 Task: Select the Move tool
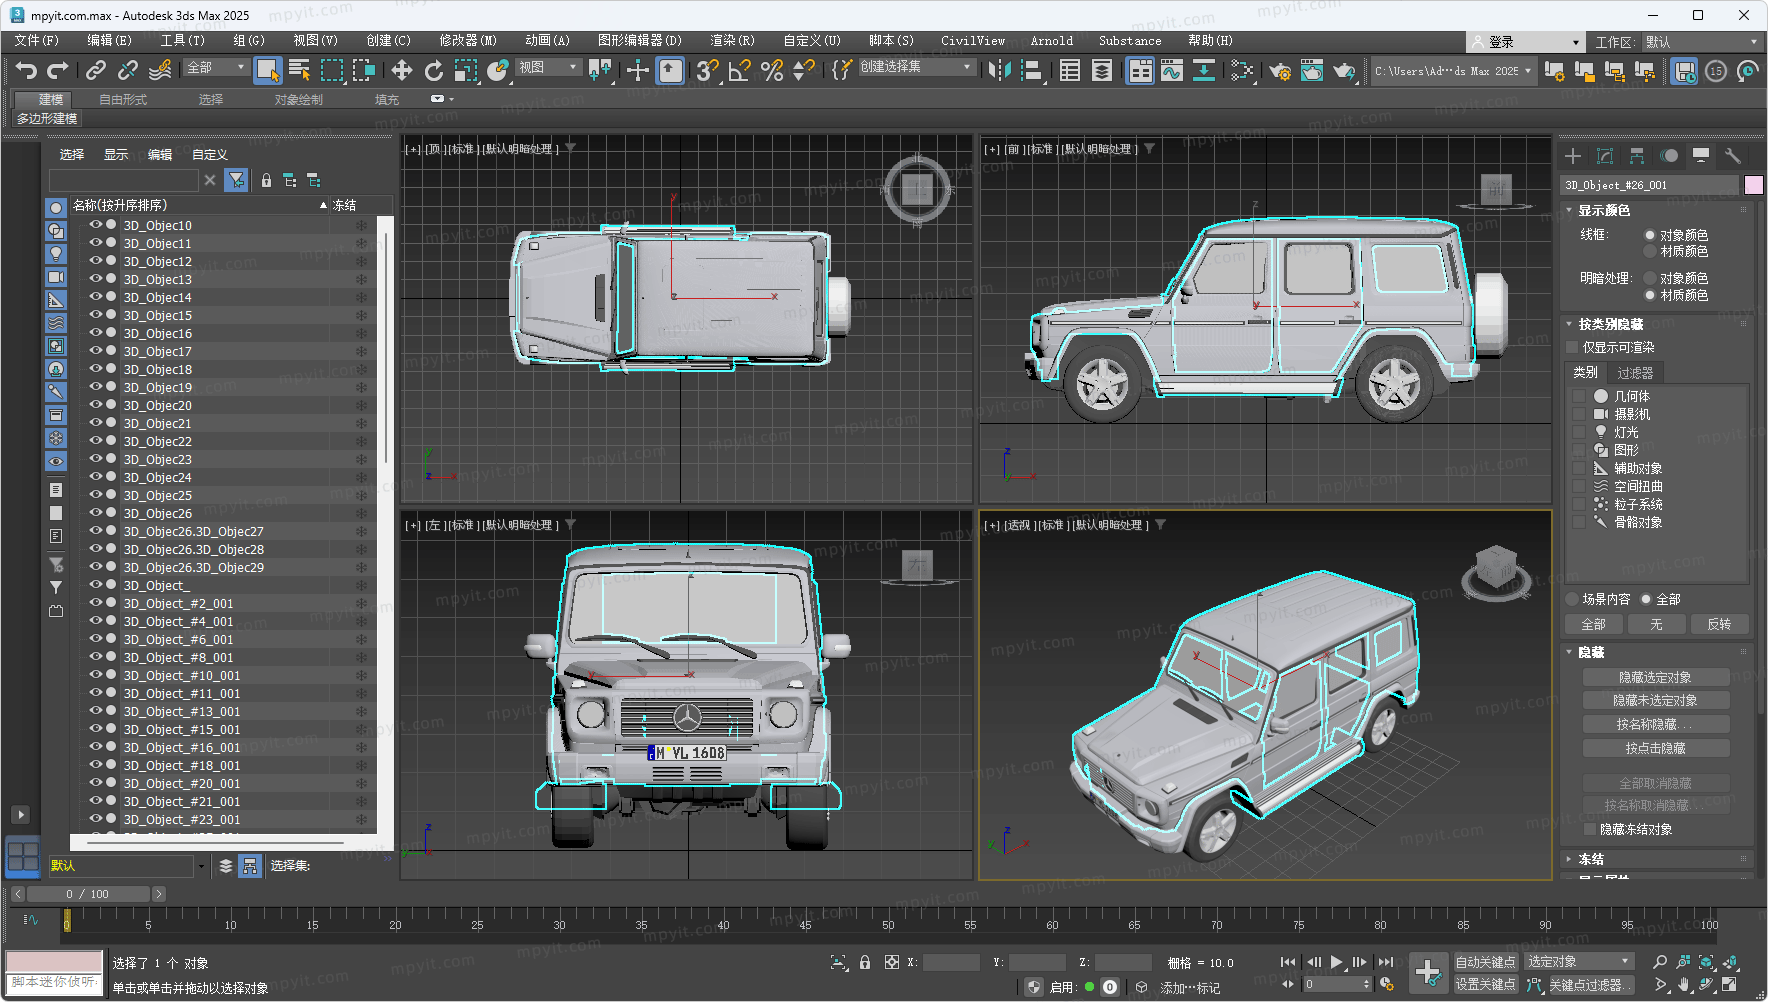tap(401, 70)
